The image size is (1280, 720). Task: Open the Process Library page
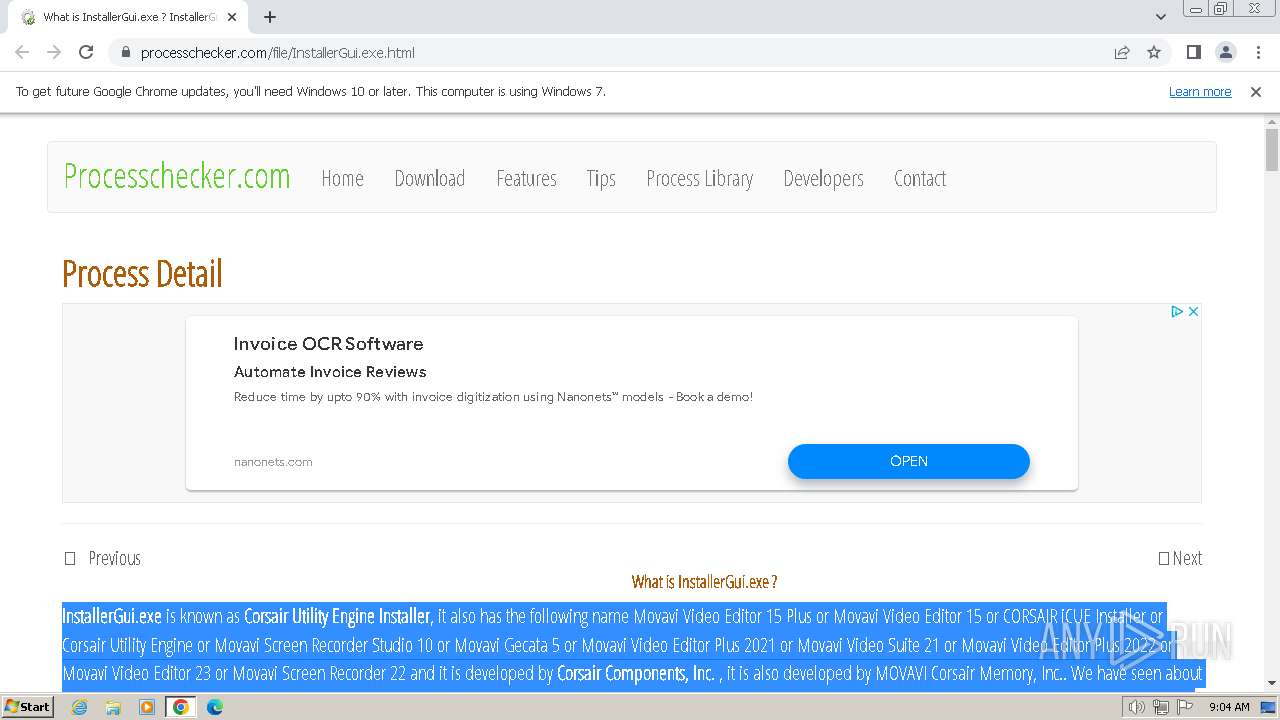pyautogui.click(x=699, y=178)
